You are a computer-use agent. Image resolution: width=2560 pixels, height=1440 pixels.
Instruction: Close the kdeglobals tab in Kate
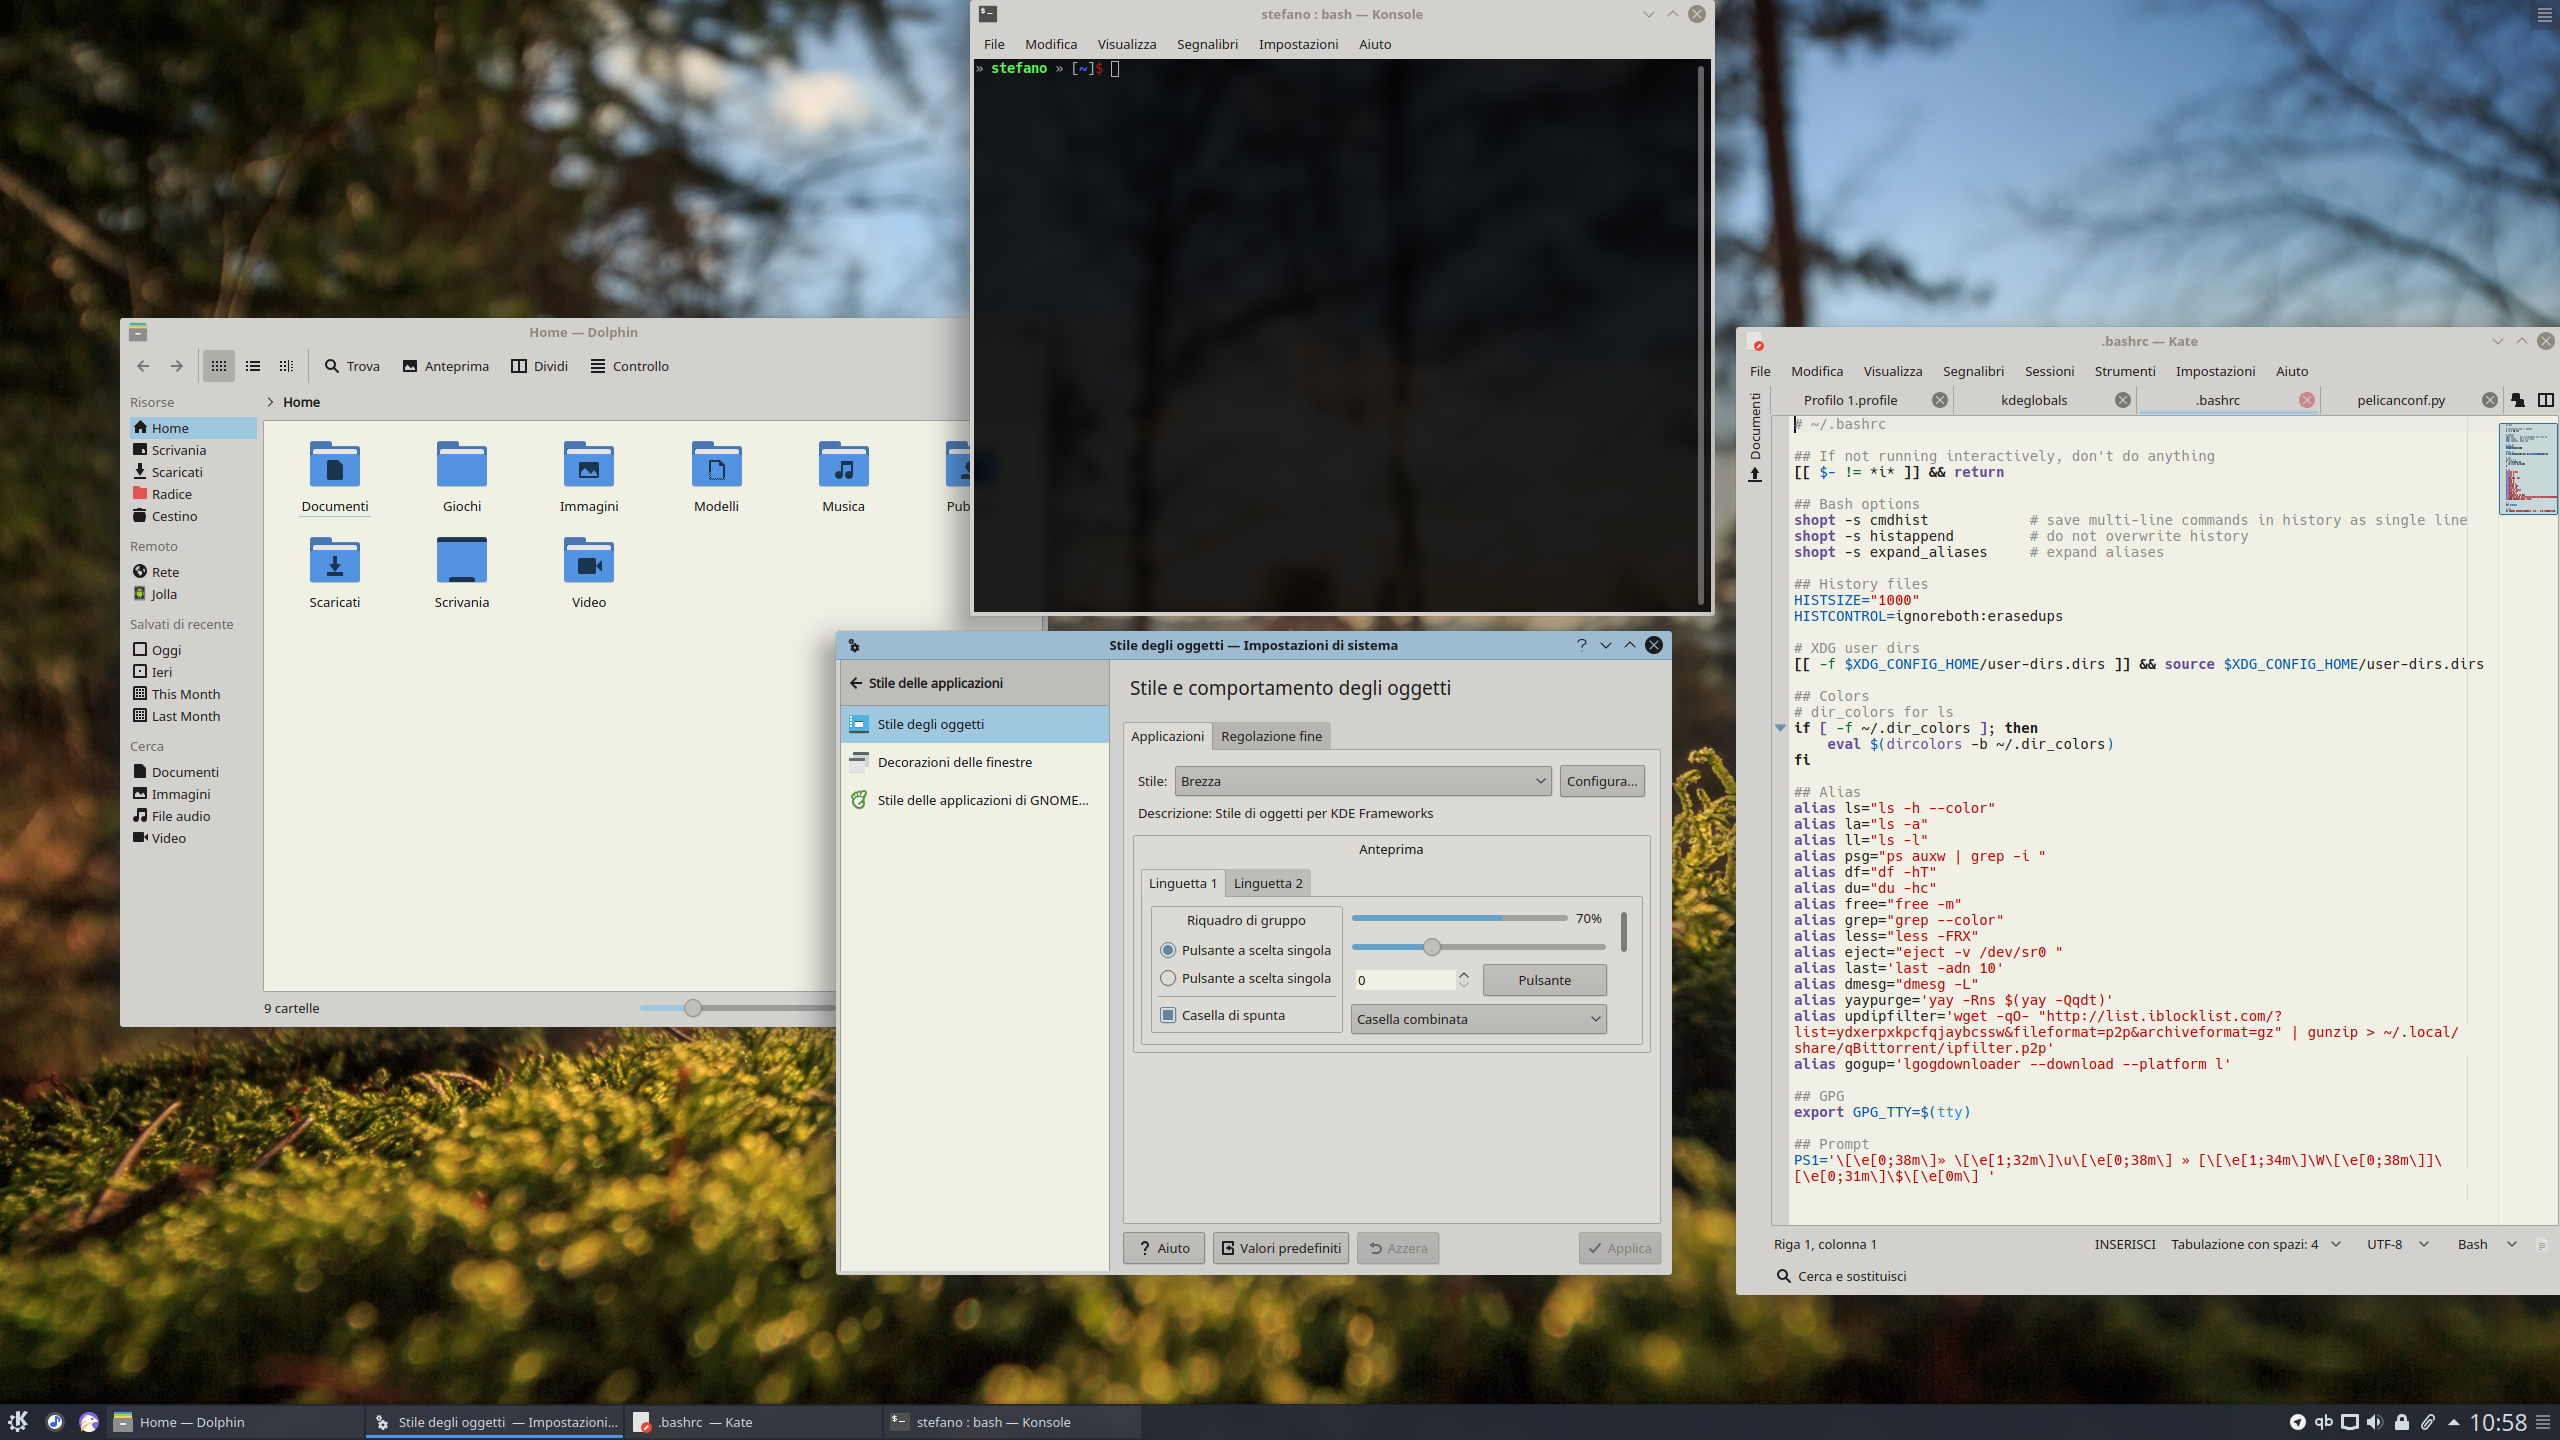point(2123,400)
